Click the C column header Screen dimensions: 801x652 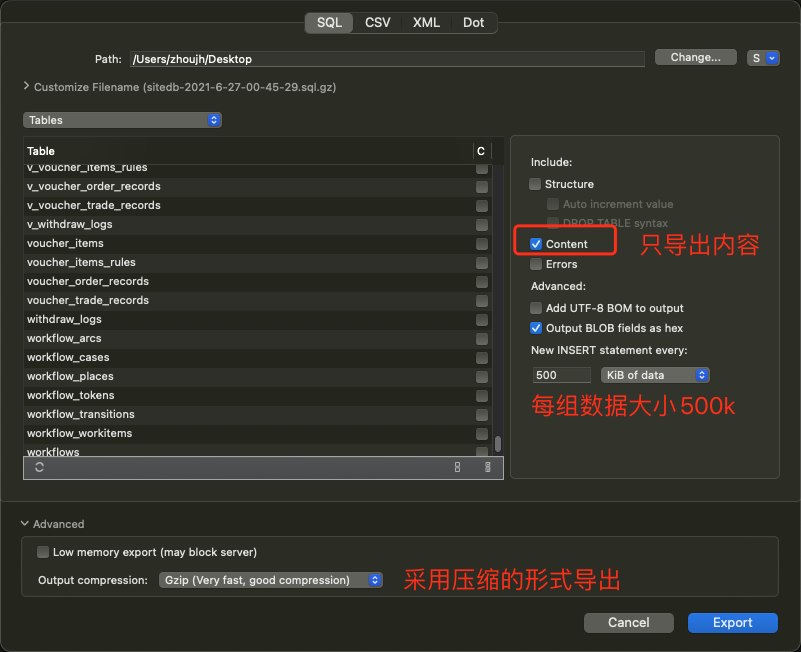(x=481, y=151)
